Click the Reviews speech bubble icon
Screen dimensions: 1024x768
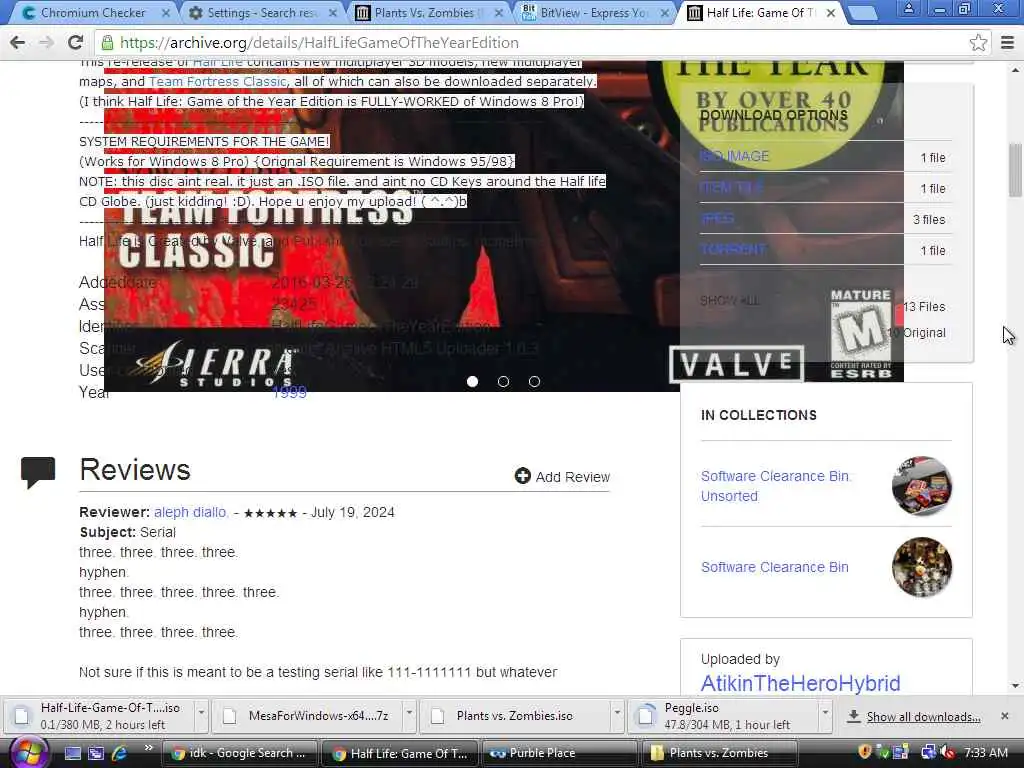pyautogui.click(x=38, y=472)
